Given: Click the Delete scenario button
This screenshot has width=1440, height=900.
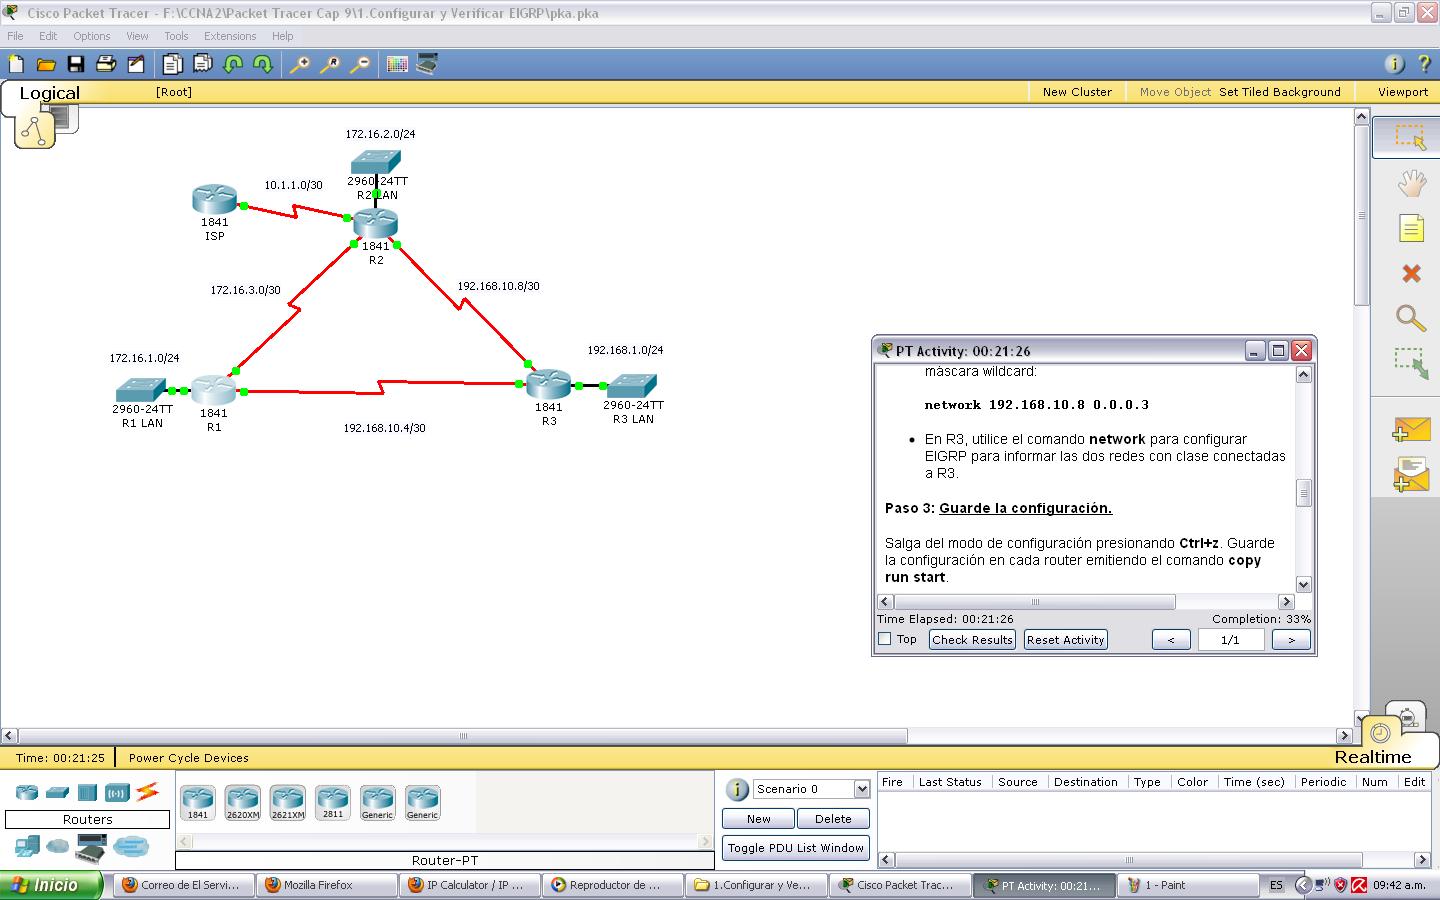Looking at the screenshot, I should (x=833, y=819).
